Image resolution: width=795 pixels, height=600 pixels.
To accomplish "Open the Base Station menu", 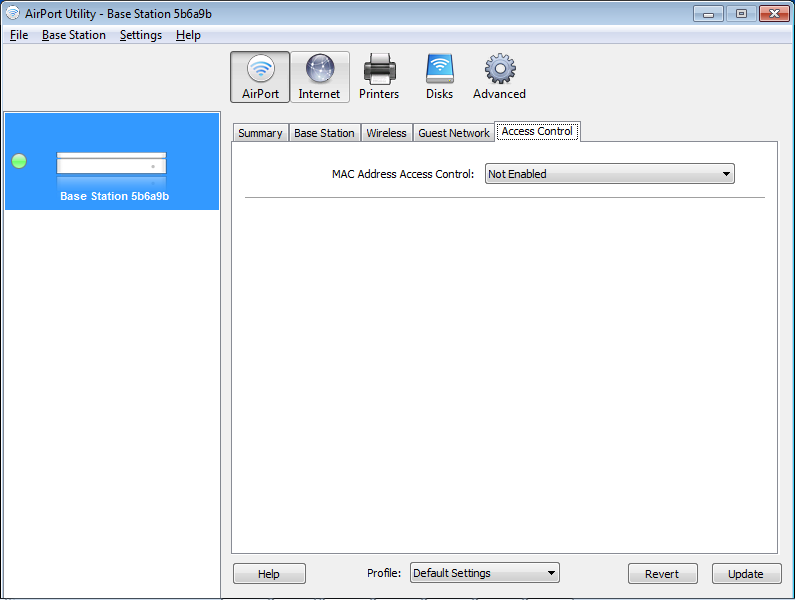I will tap(74, 35).
